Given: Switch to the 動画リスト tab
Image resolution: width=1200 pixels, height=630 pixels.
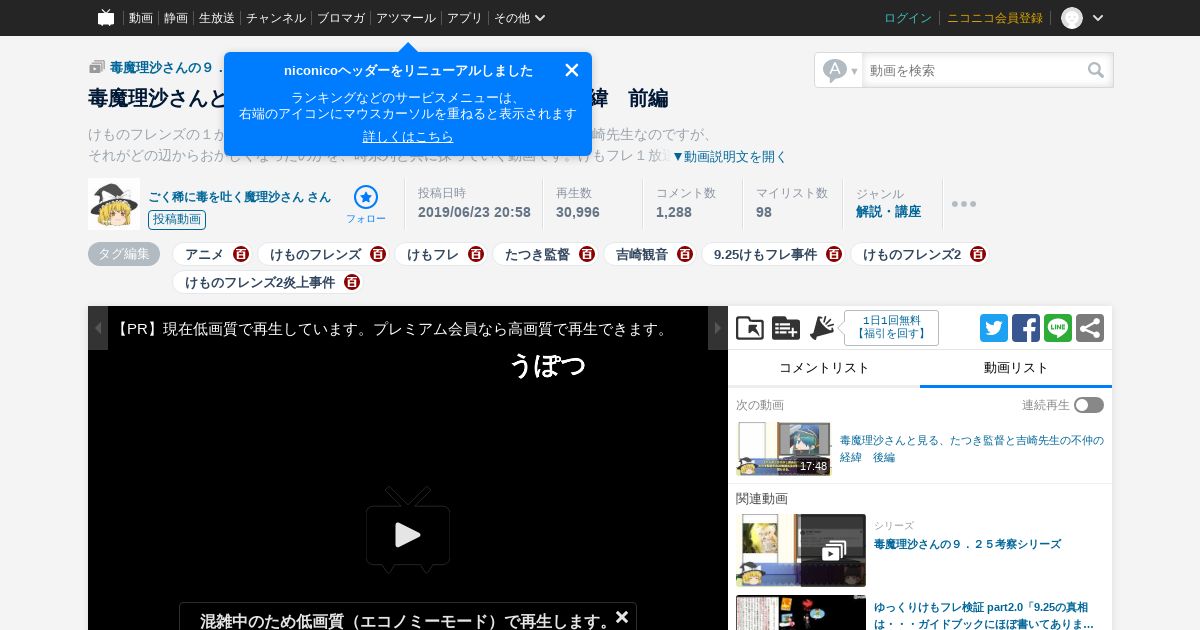Looking at the screenshot, I should point(1016,368).
